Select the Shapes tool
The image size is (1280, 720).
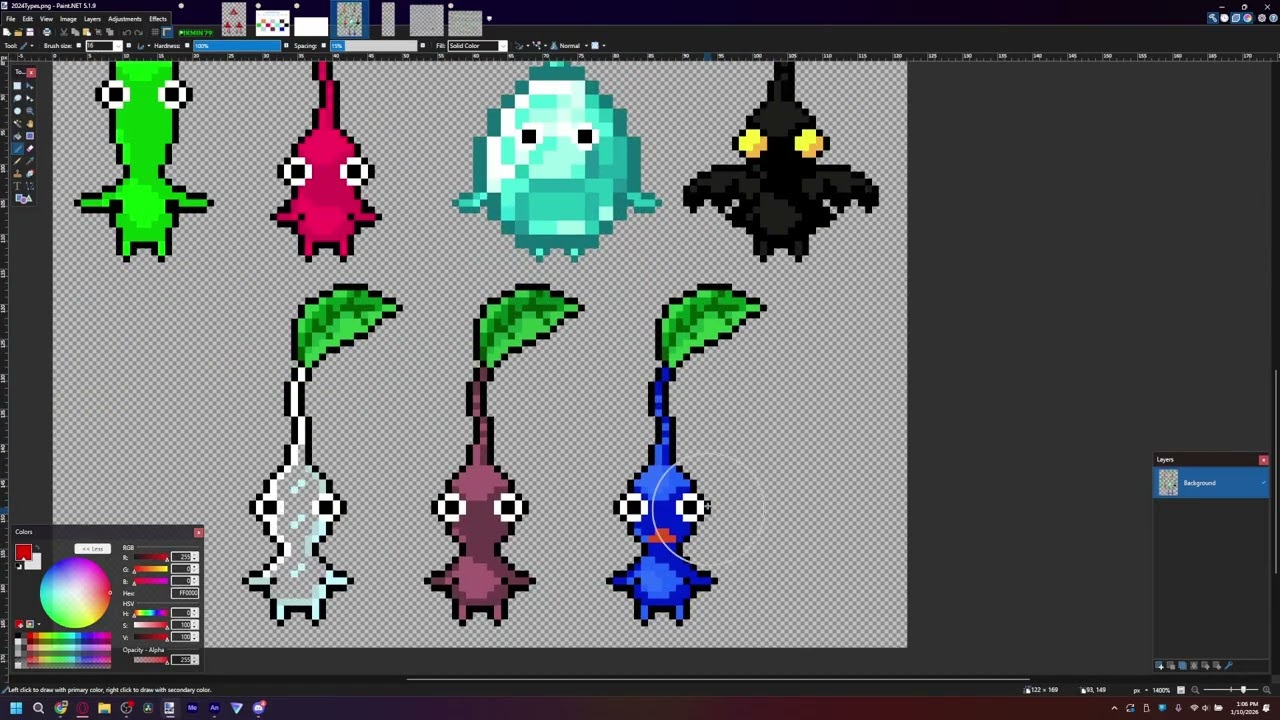tap(23, 198)
